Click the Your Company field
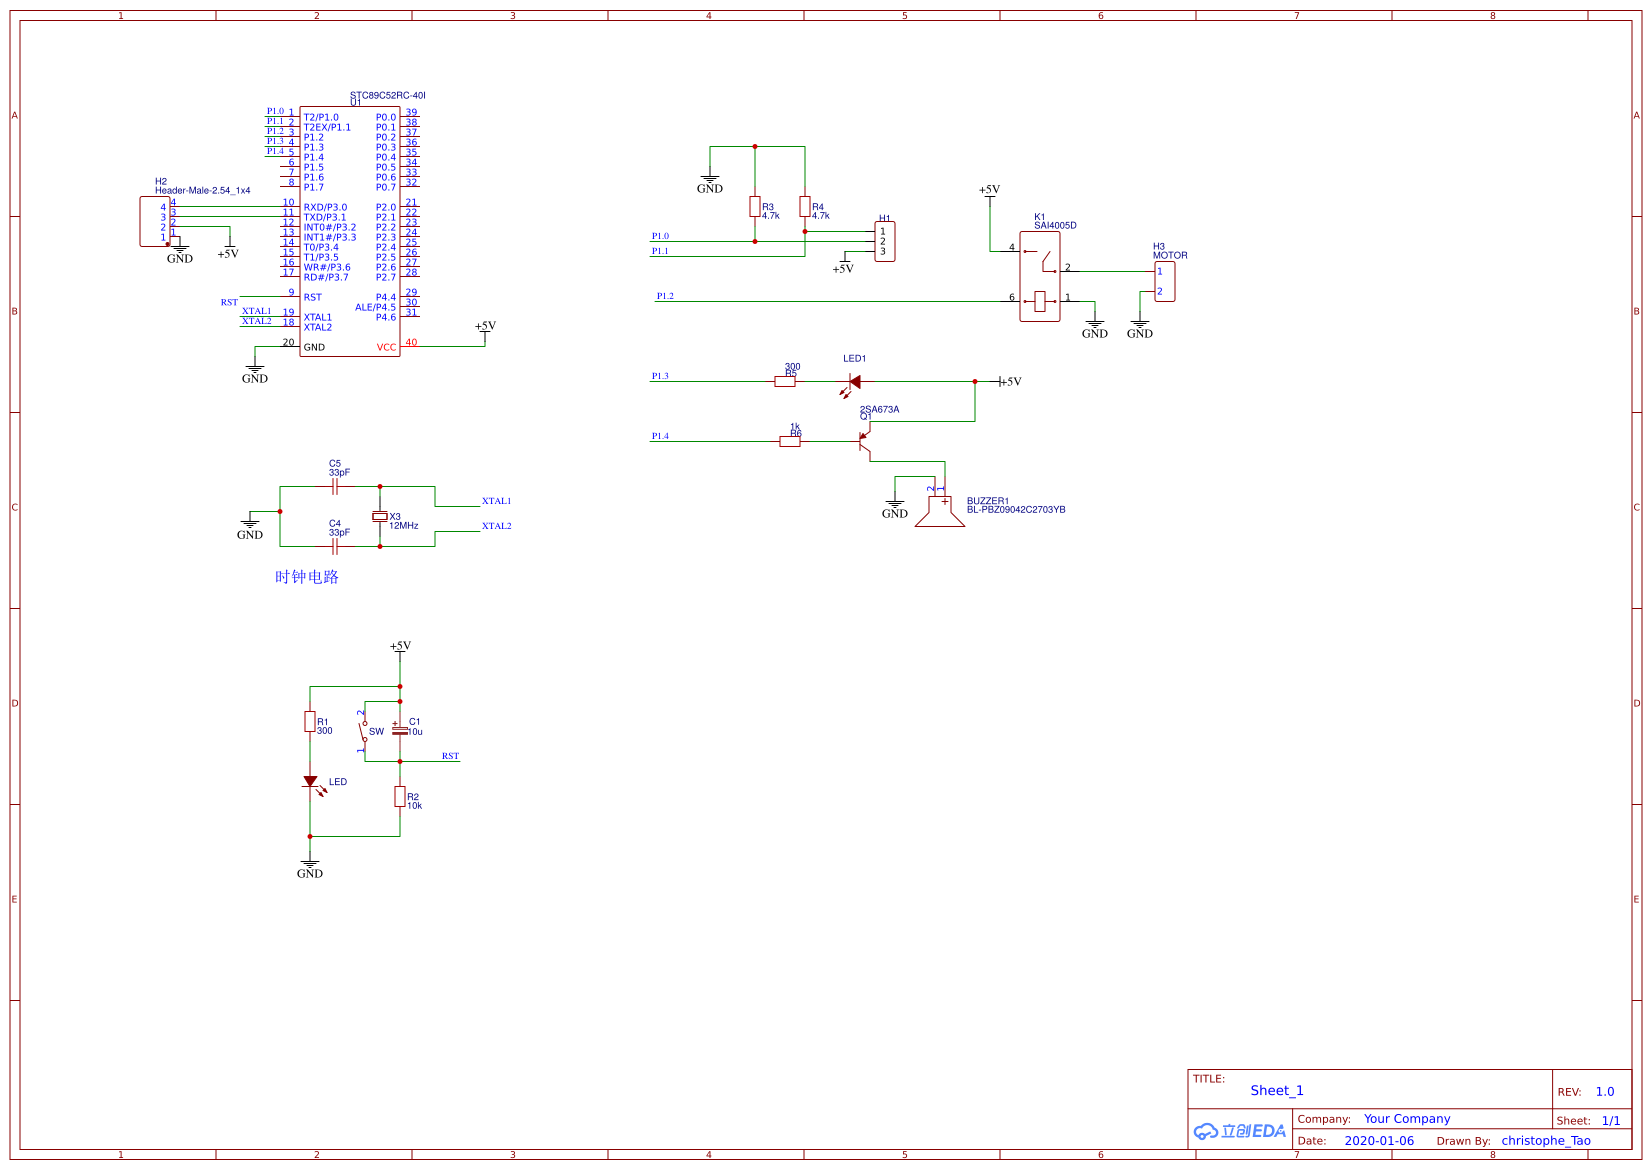Viewport: 1652px width, 1170px height. pos(1407,1119)
